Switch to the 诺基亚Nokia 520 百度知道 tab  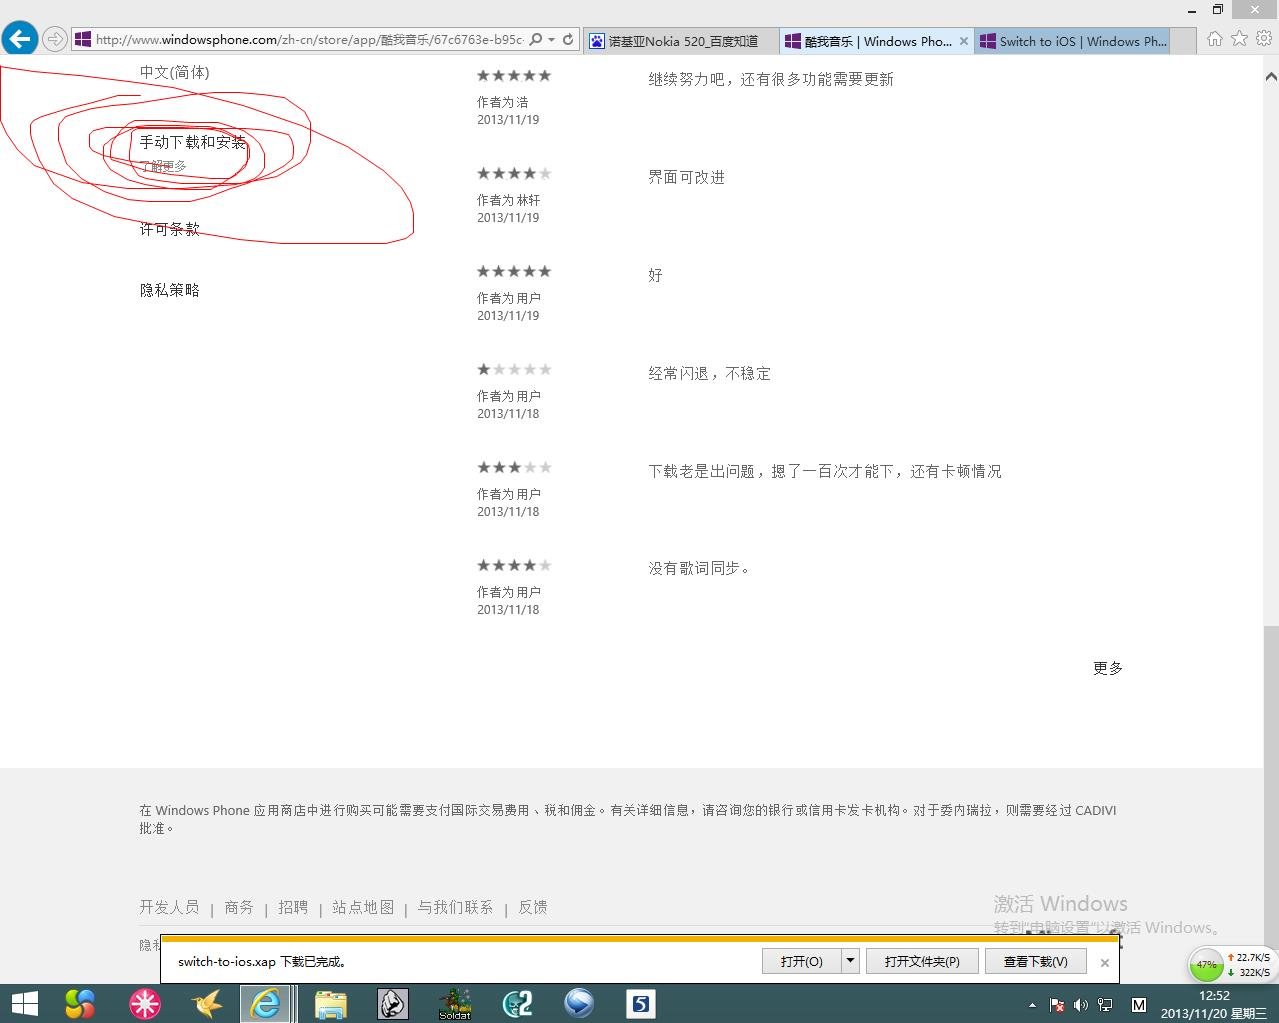[x=681, y=41]
